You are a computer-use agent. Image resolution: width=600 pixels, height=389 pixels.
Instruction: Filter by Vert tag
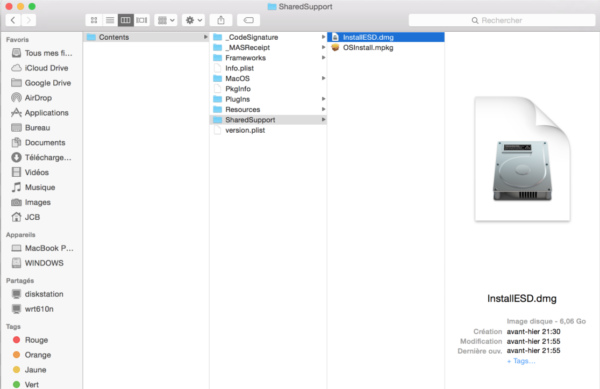[x=42, y=384]
